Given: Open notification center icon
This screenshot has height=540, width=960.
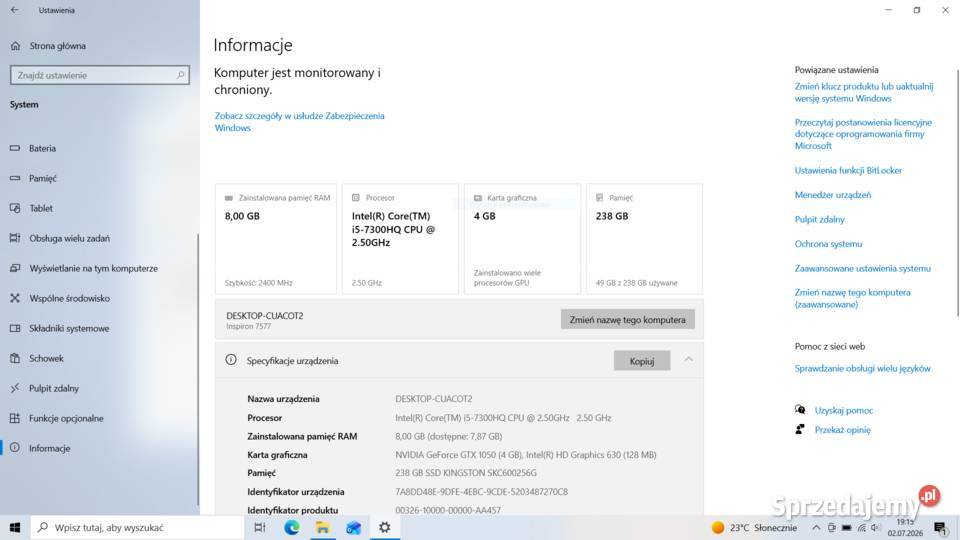Looking at the screenshot, I should [940, 527].
